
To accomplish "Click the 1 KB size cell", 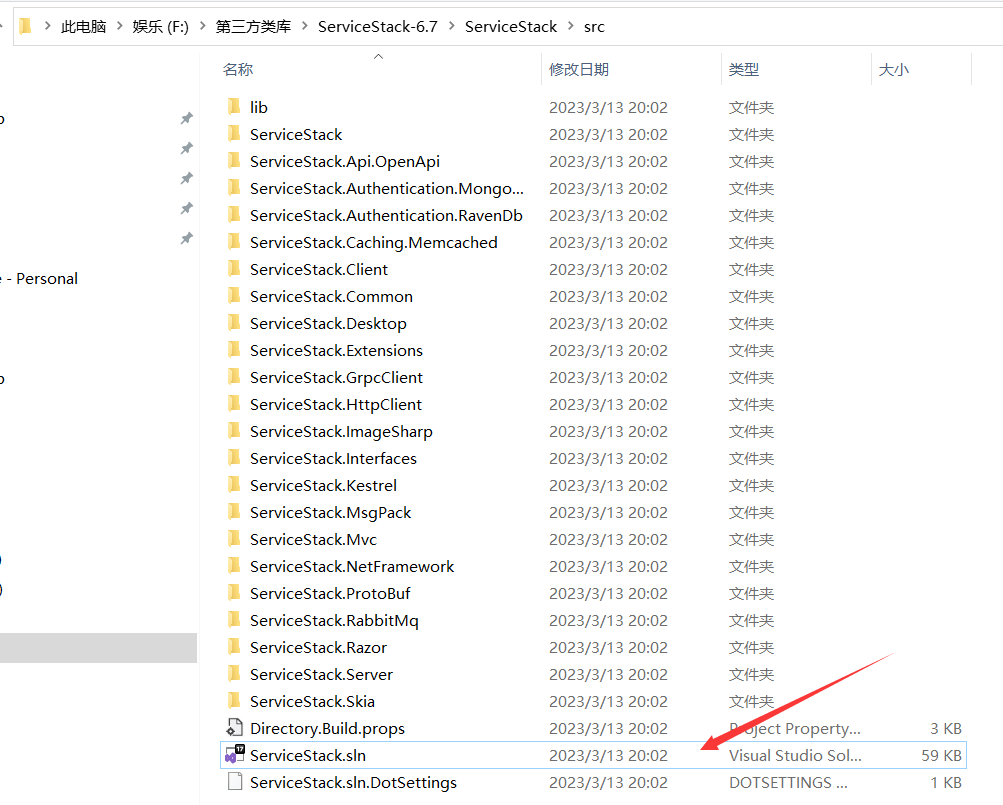I will tap(946, 782).
